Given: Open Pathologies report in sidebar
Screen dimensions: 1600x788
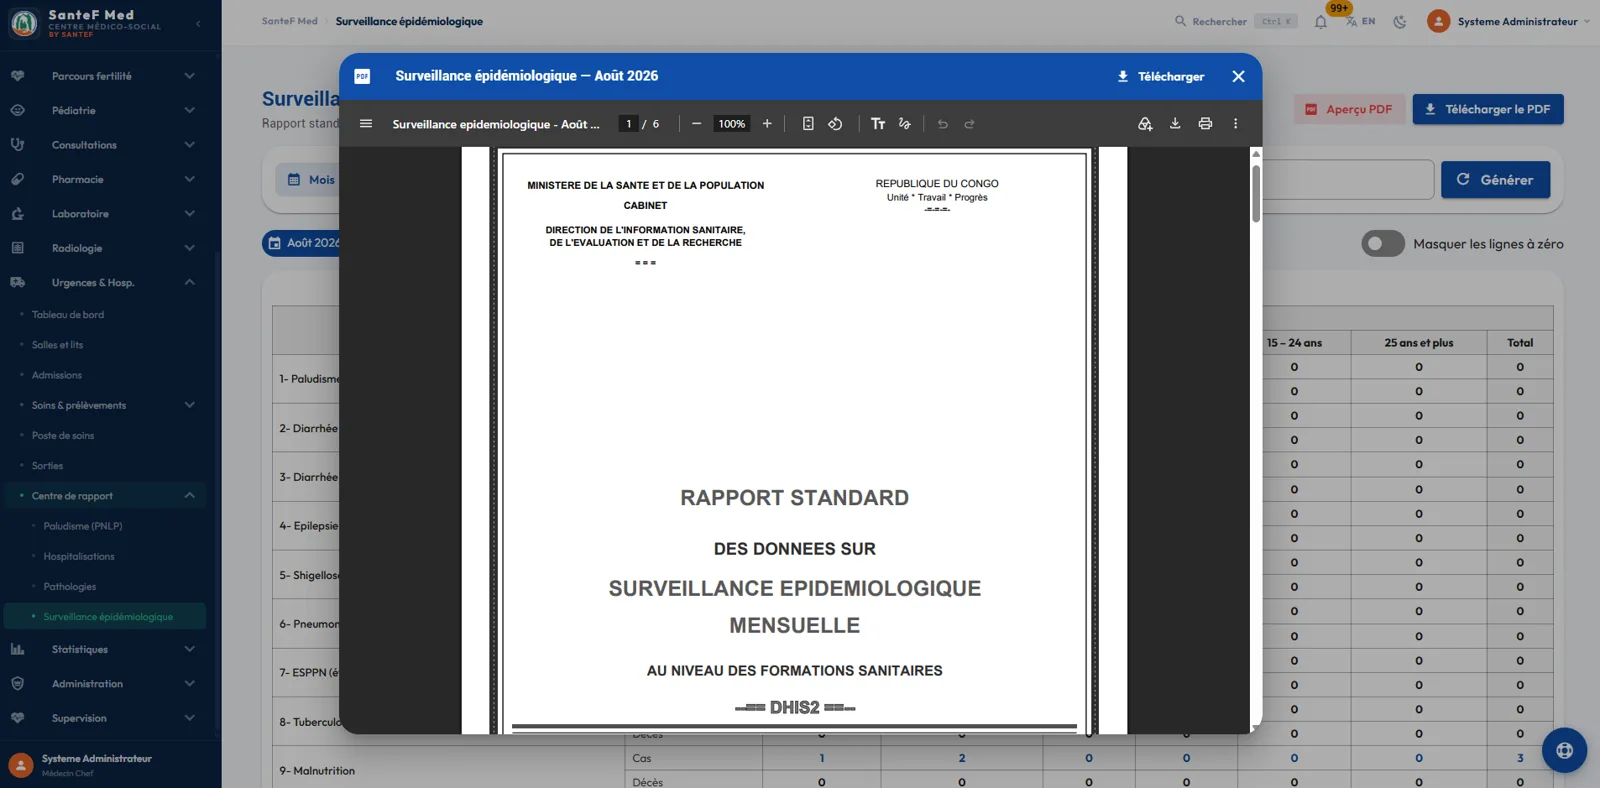Looking at the screenshot, I should pyautogui.click(x=70, y=587).
